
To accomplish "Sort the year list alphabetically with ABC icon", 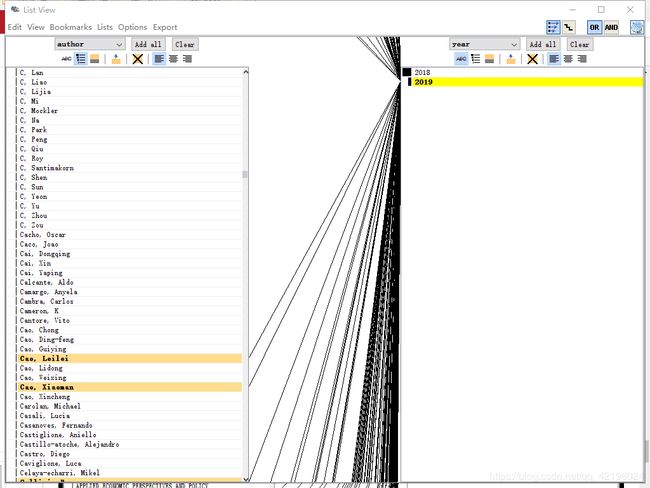I will (x=461, y=59).
